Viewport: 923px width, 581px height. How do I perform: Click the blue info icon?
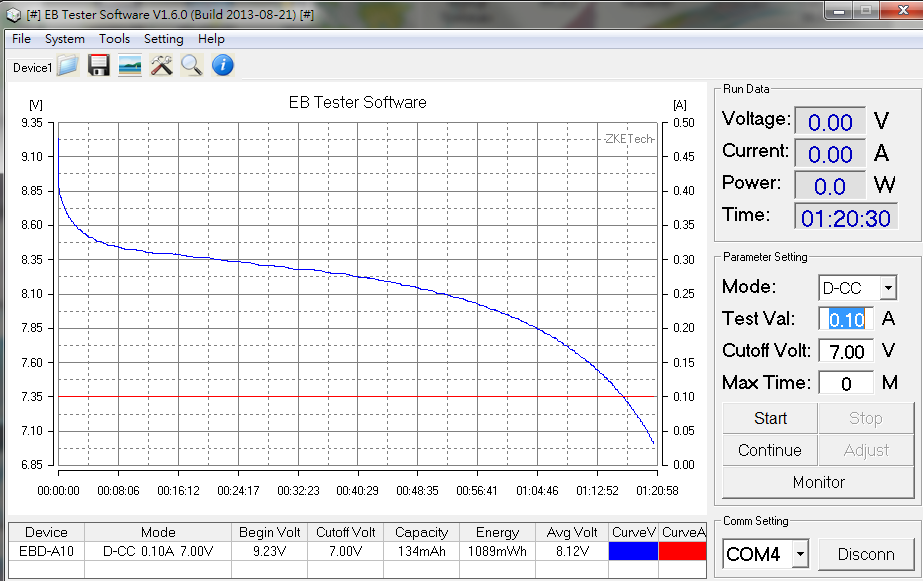coord(222,66)
